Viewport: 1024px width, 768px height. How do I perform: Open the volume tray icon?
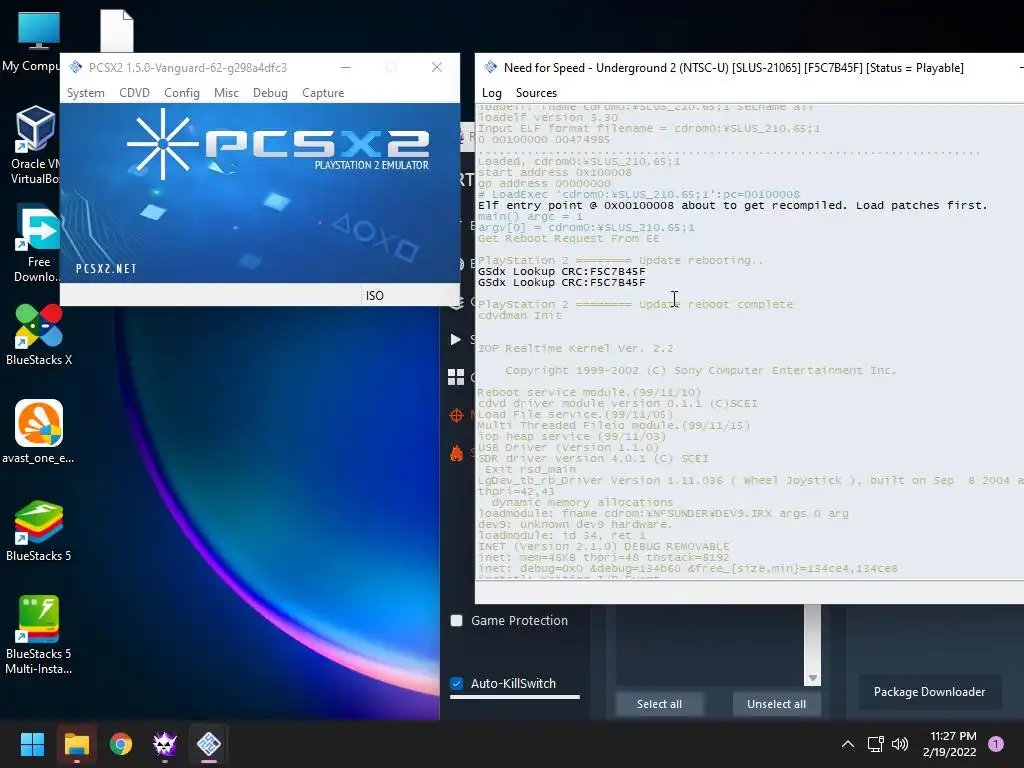tap(900, 744)
